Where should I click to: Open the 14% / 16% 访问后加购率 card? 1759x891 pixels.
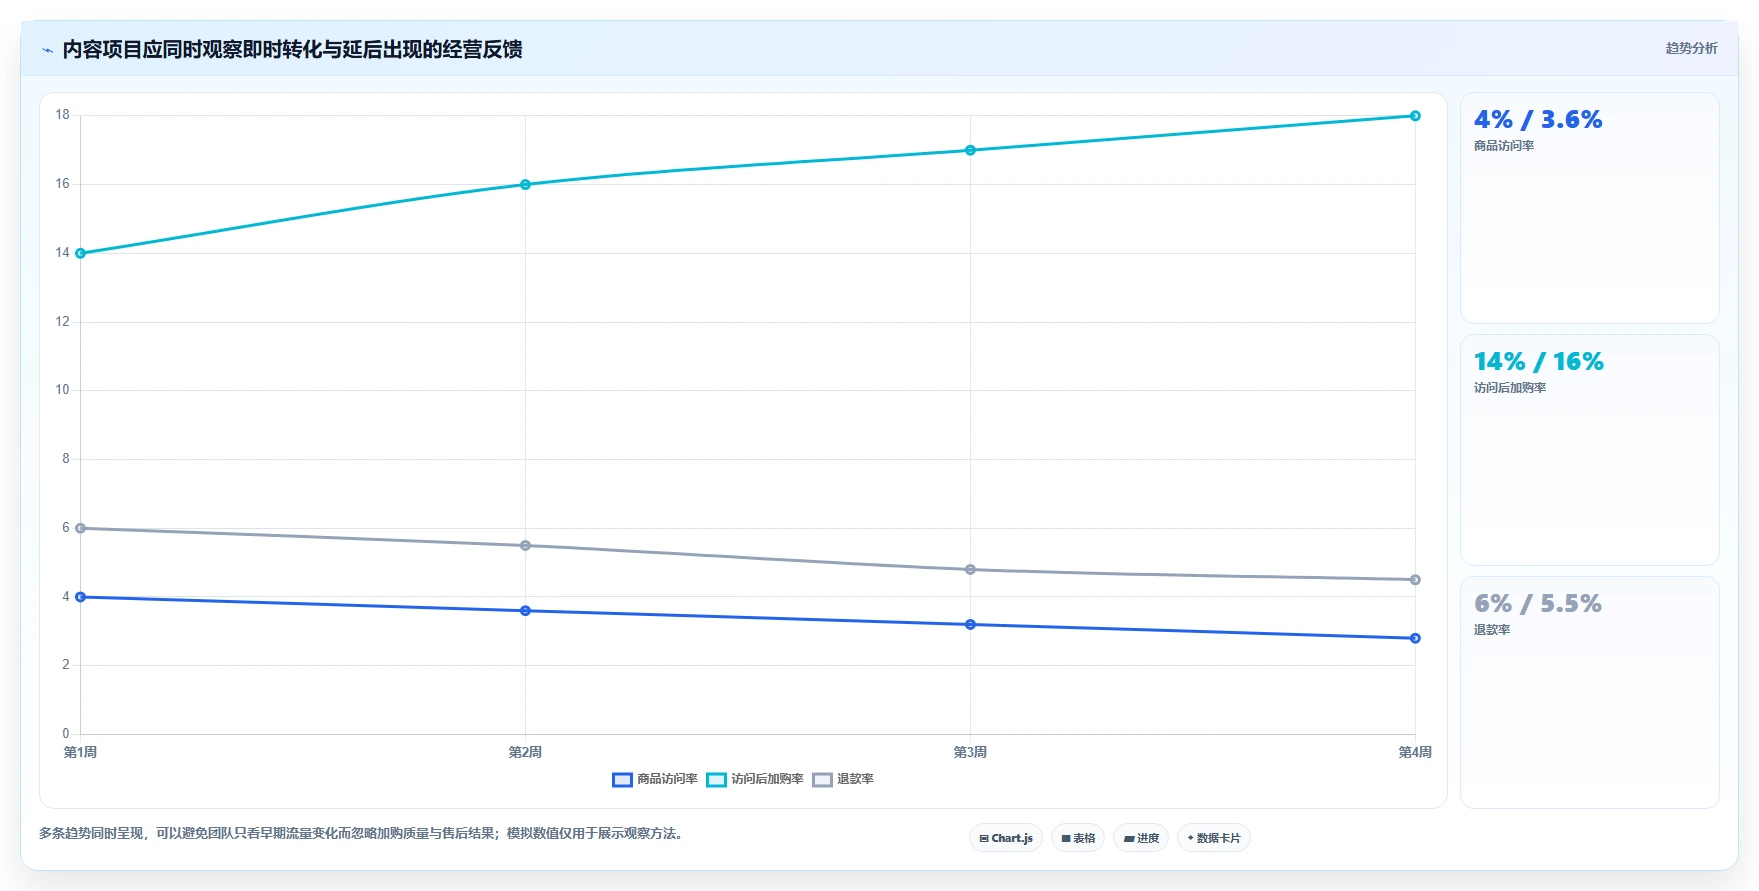point(1590,450)
